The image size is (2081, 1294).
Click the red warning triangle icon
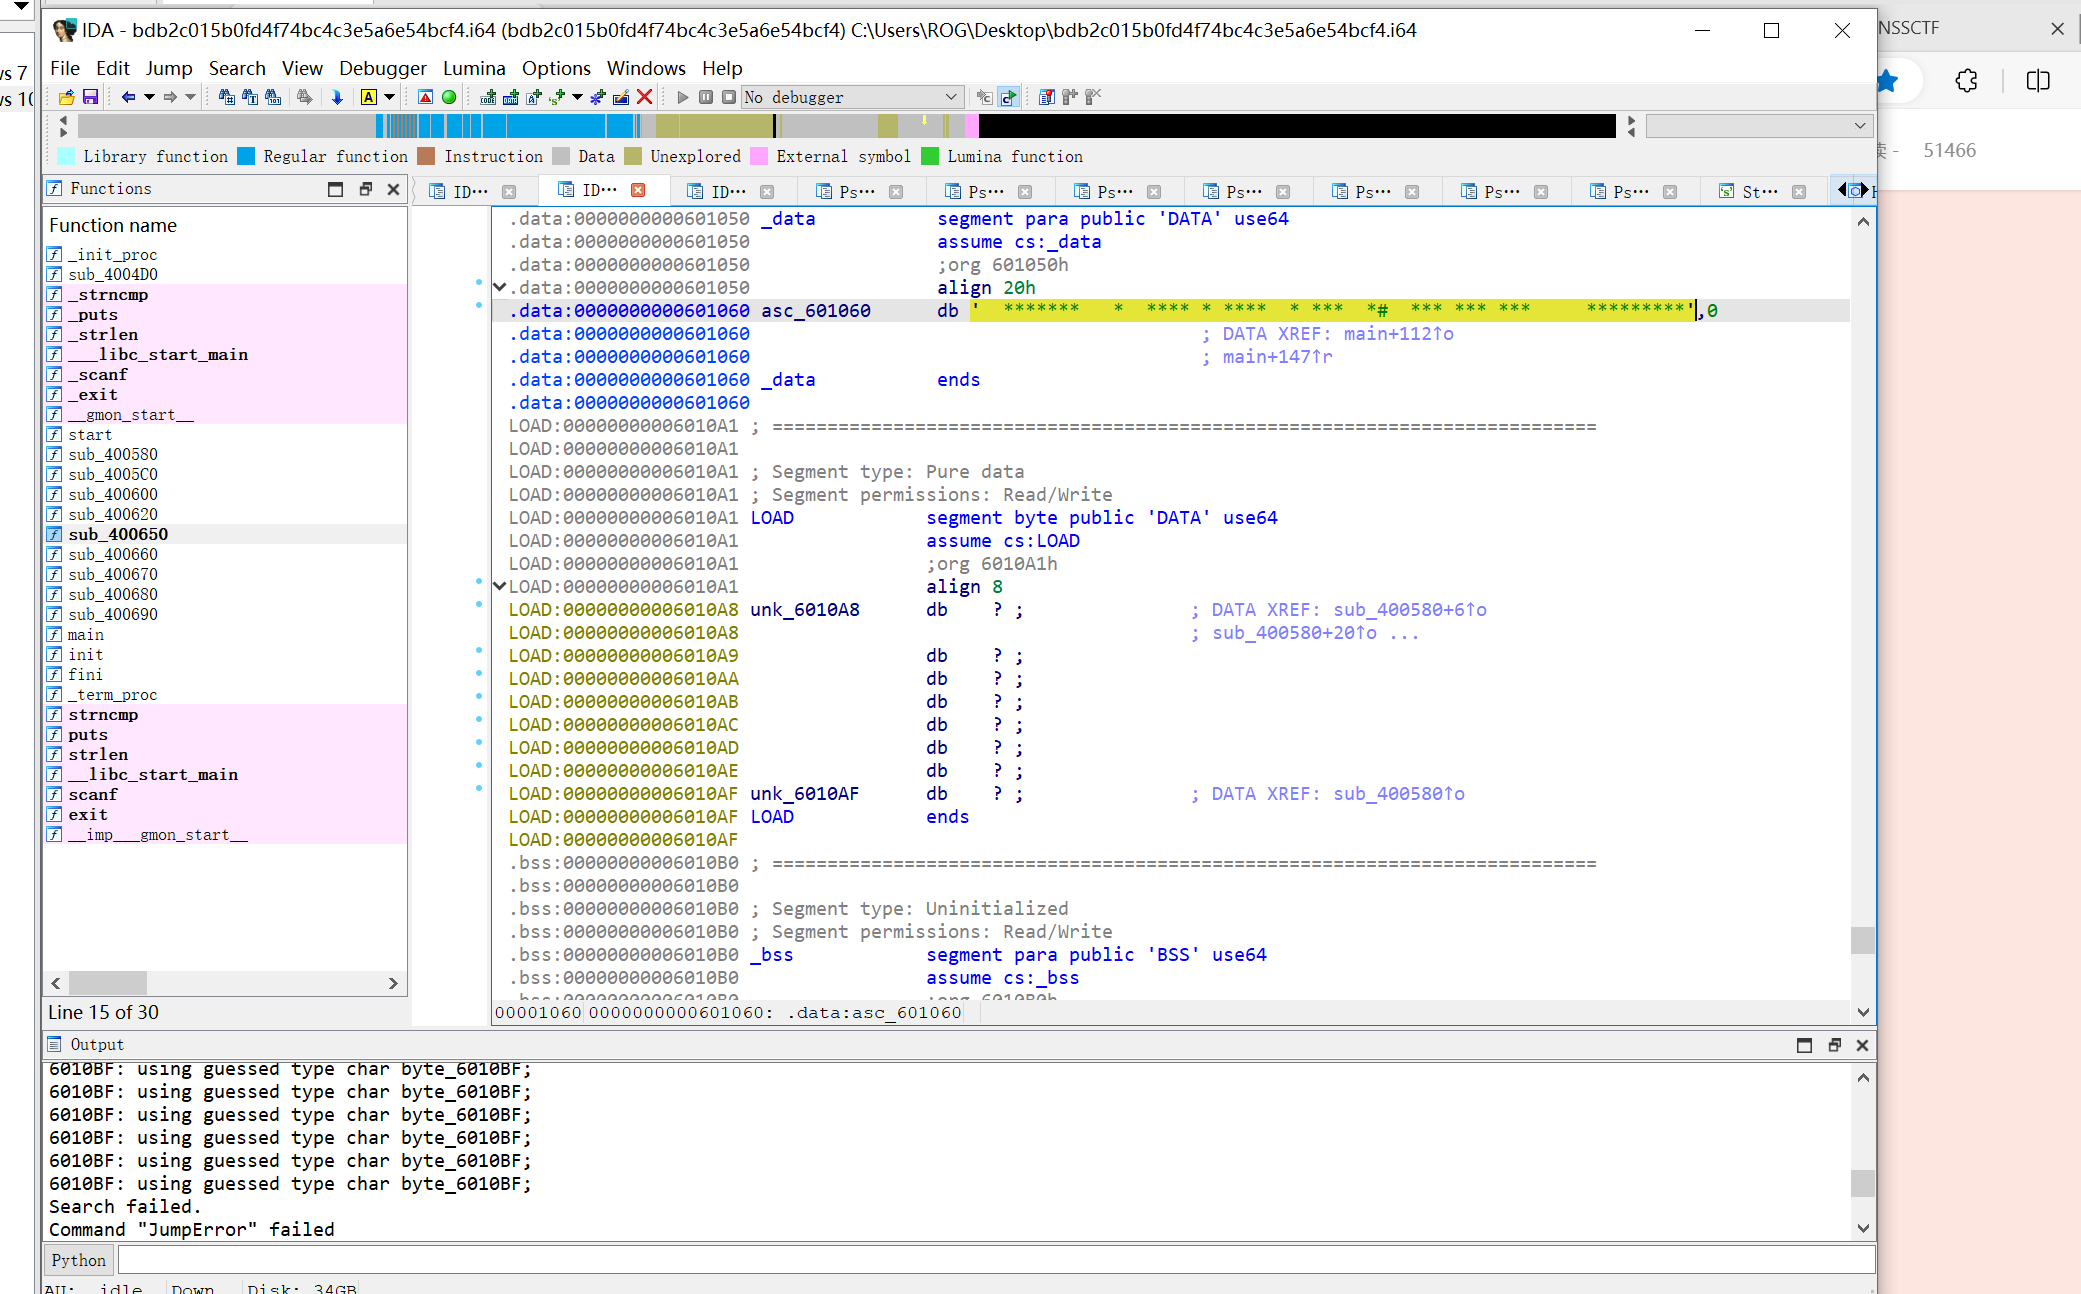(x=425, y=97)
